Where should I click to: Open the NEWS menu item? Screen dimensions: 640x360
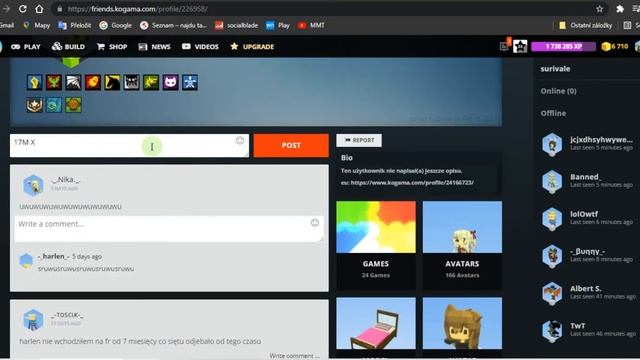coord(154,47)
